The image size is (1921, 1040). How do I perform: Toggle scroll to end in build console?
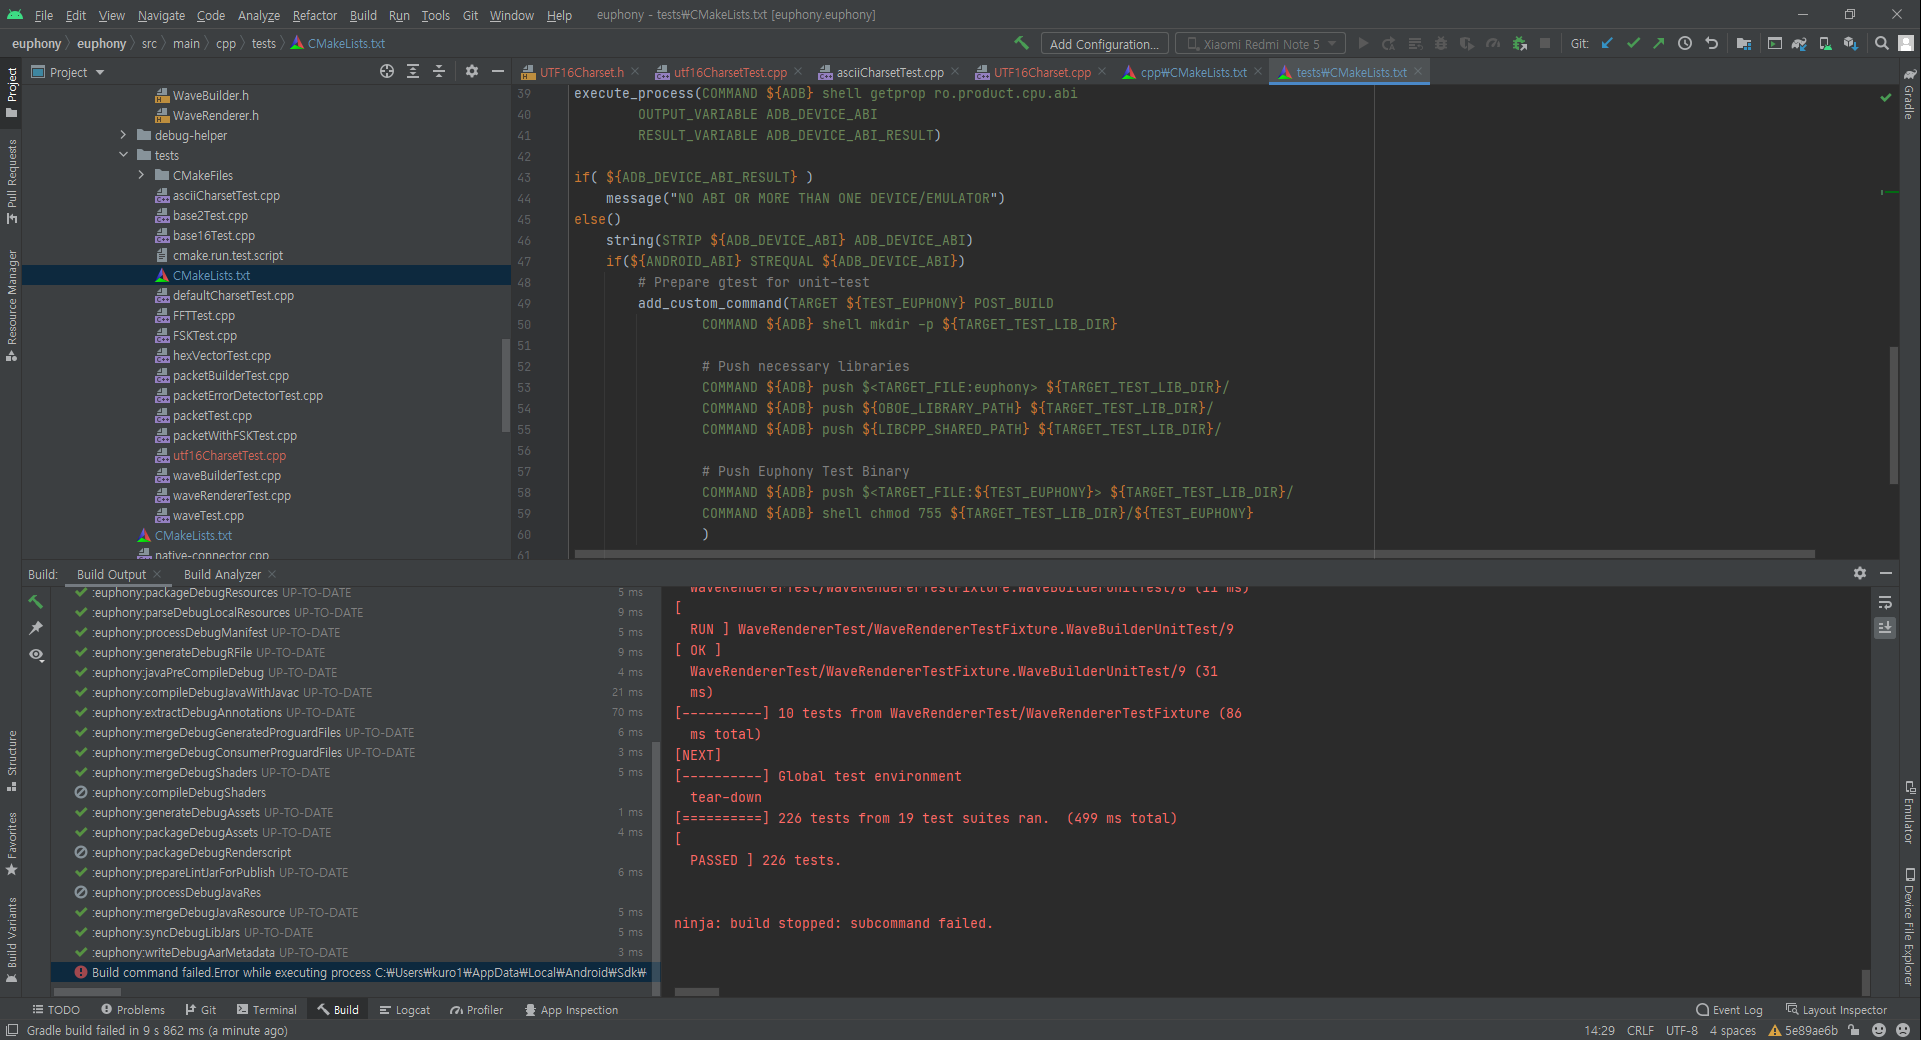[1885, 628]
